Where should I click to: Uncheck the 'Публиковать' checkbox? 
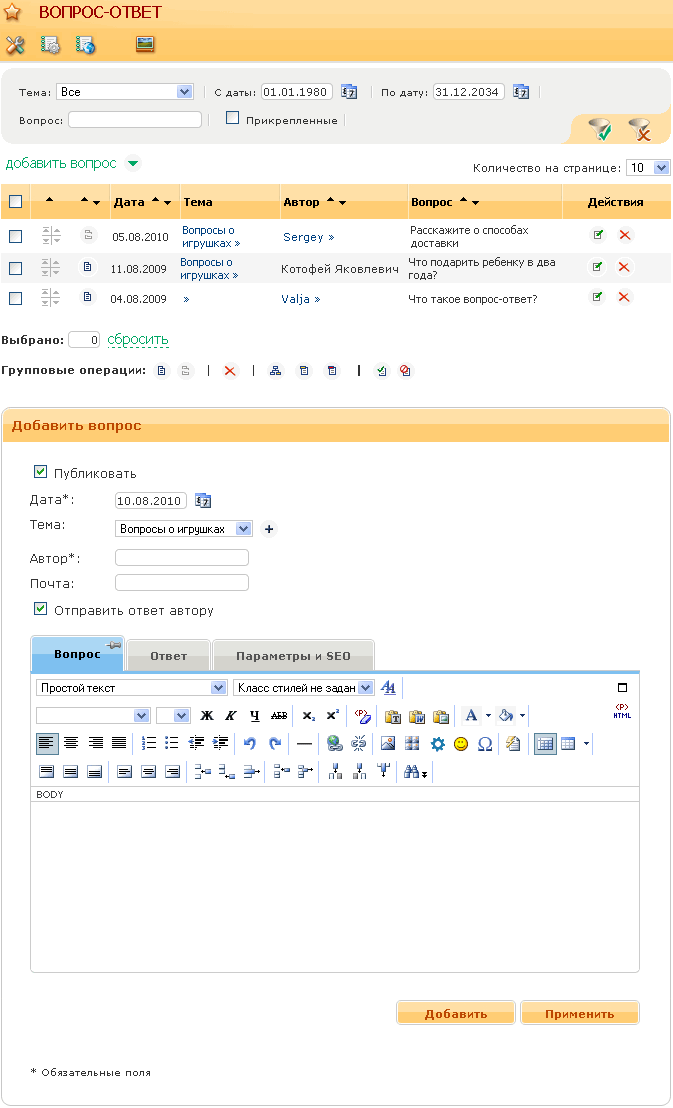[41, 472]
